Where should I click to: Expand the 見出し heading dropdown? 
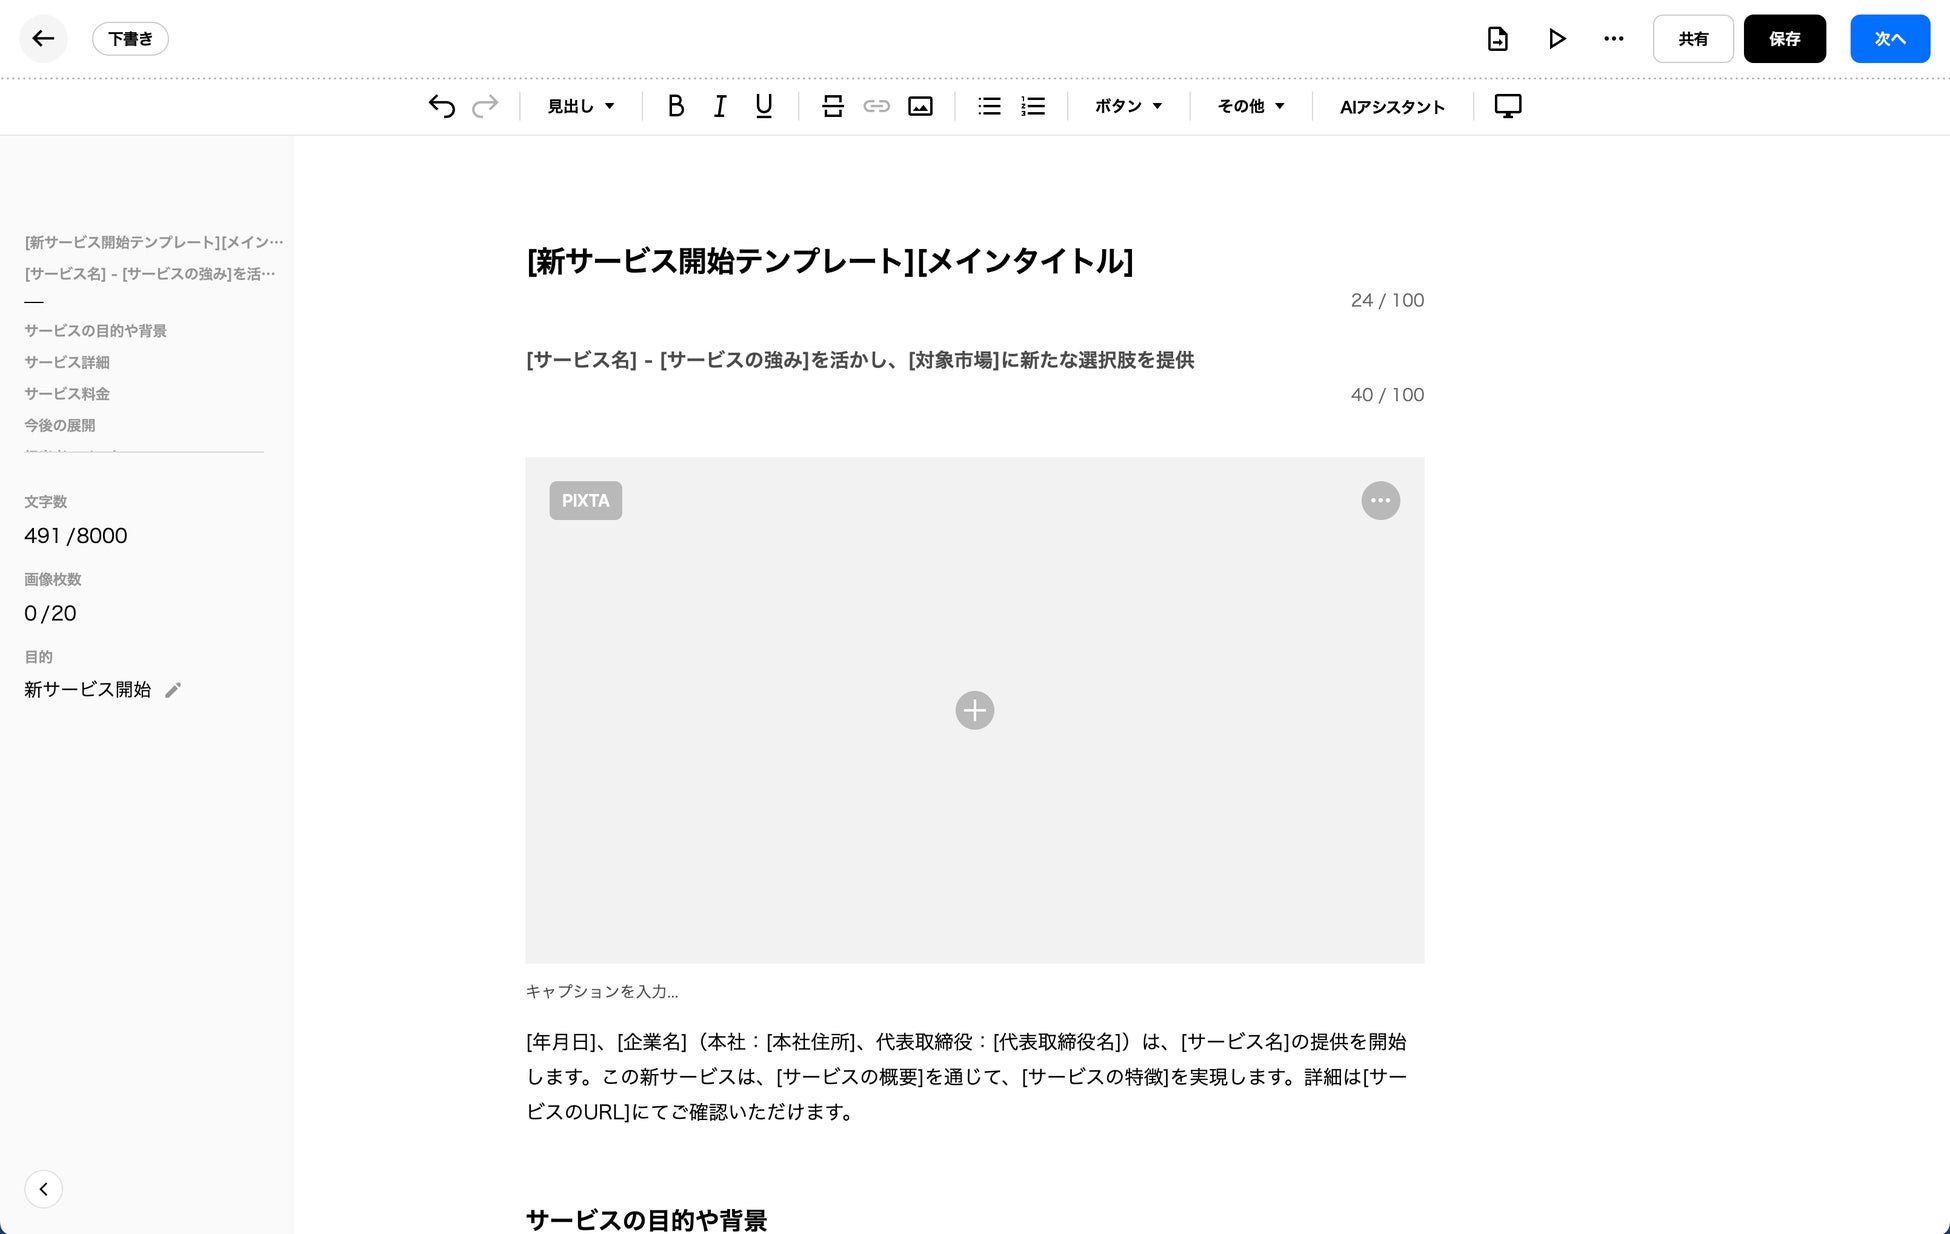[x=581, y=106]
